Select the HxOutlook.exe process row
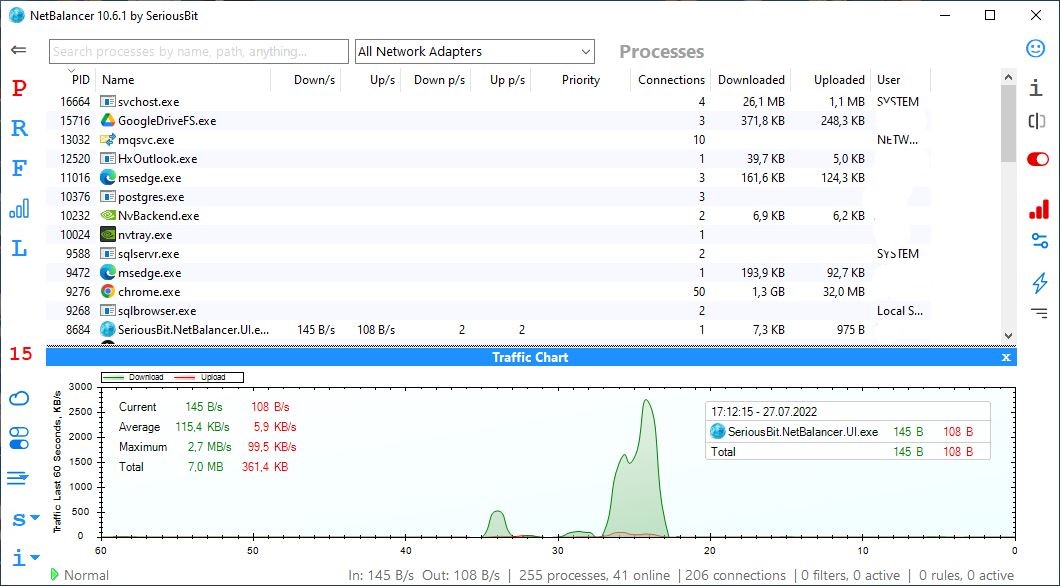 click(x=488, y=159)
